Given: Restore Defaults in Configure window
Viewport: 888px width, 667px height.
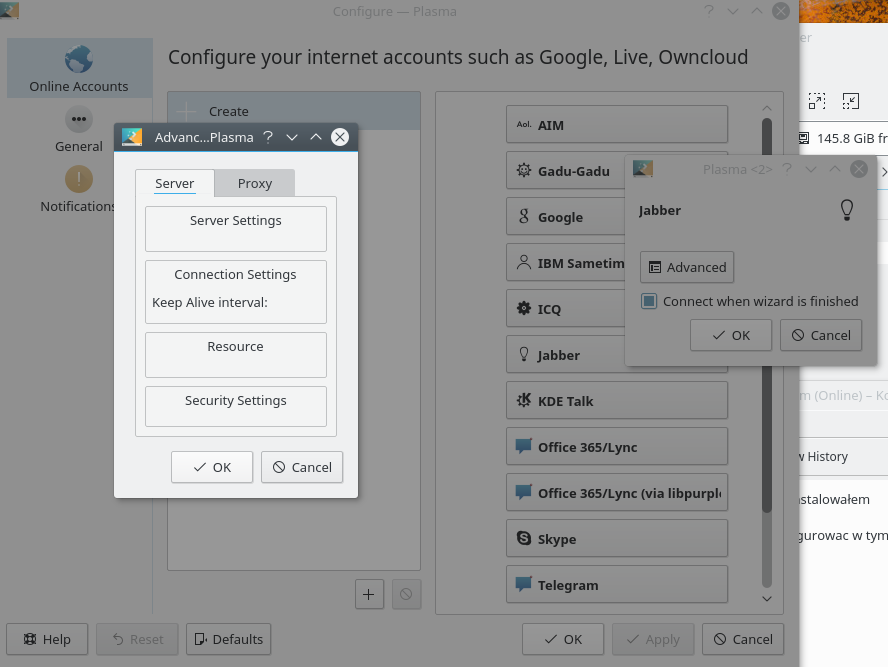Looking at the screenshot, I should coord(228,639).
